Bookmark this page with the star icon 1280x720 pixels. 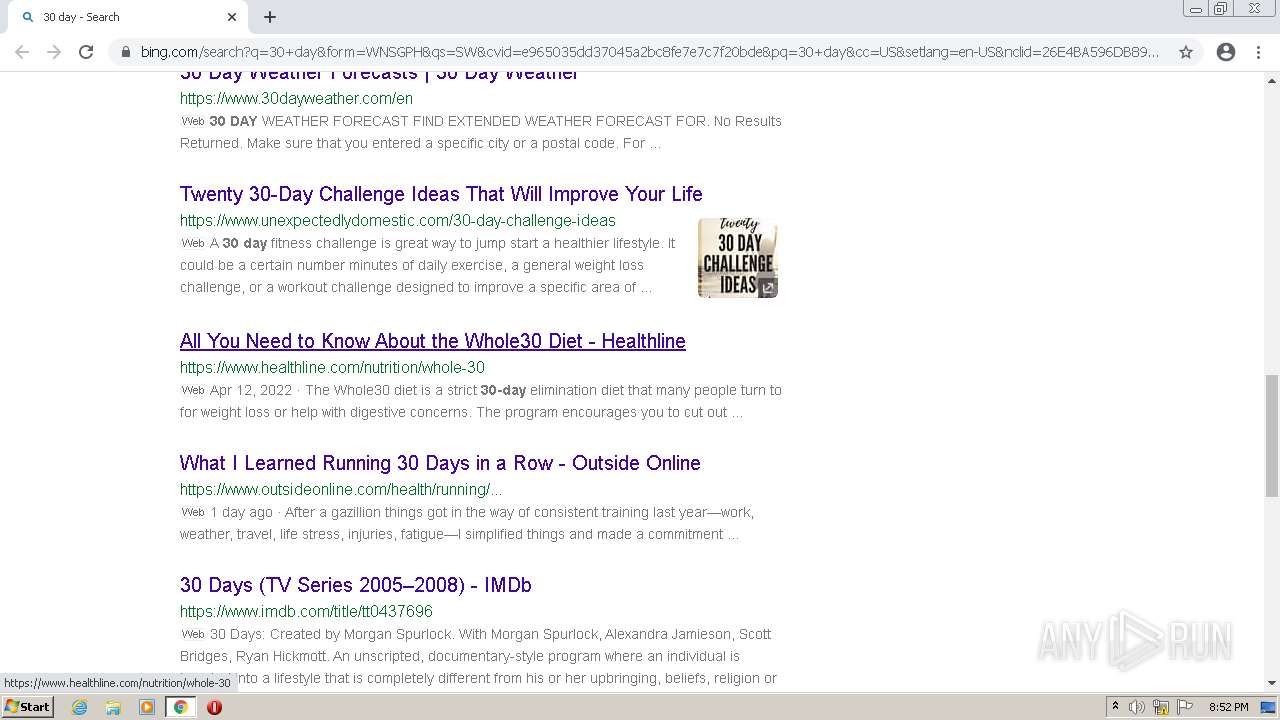tap(1186, 52)
